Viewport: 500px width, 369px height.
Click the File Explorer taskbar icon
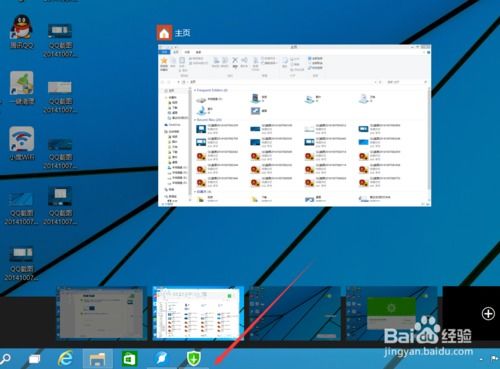click(98, 359)
